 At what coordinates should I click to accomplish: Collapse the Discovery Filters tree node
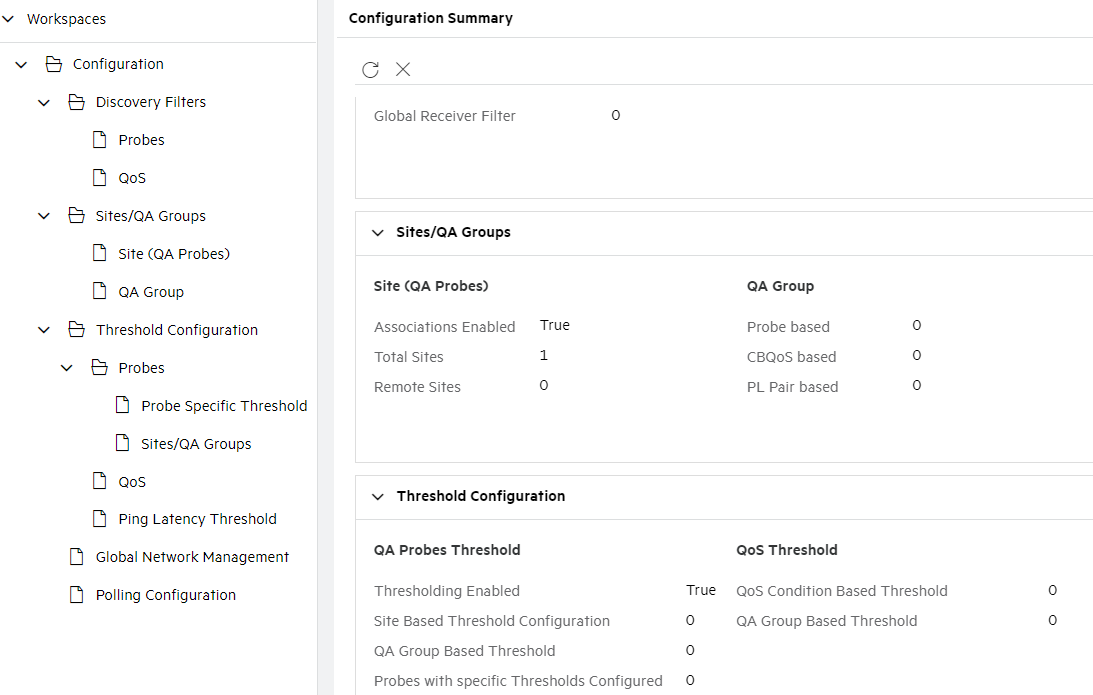pyautogui.click(x=43, y=101)
